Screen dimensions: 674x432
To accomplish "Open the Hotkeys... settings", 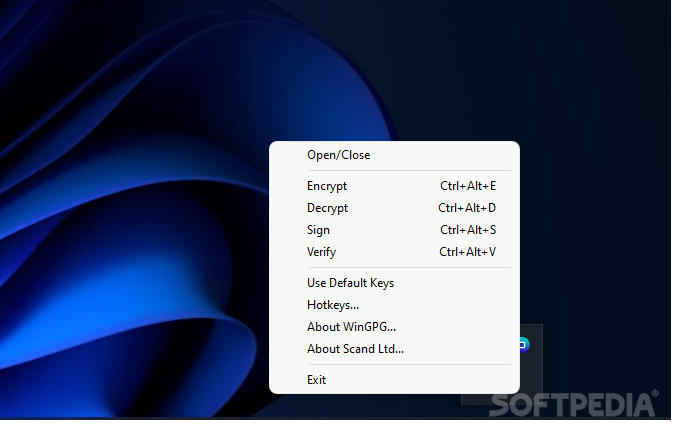I will pos(395,305).
